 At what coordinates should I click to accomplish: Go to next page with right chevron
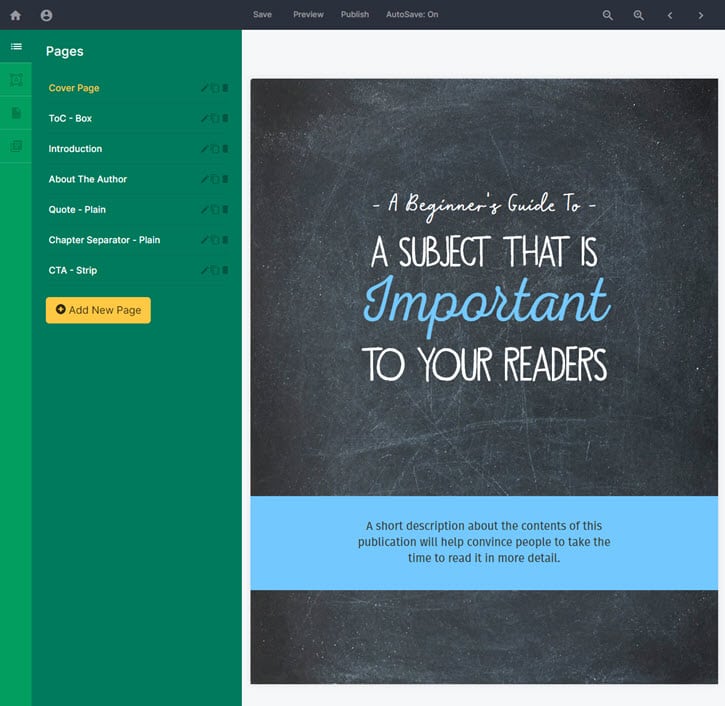(x=701, y=15)
